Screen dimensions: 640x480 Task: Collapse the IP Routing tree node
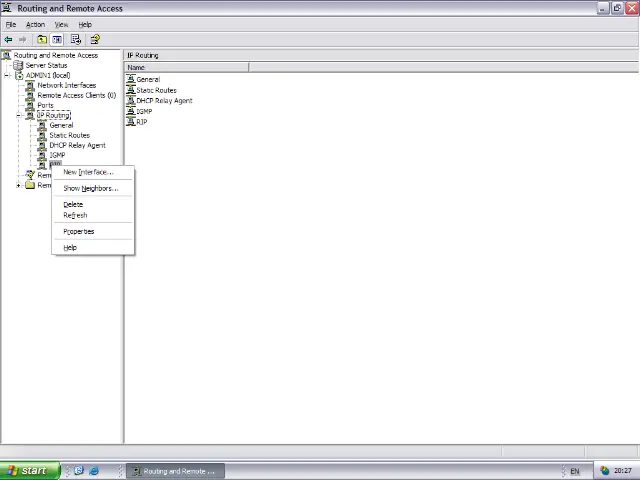click(x=18, y=116)
